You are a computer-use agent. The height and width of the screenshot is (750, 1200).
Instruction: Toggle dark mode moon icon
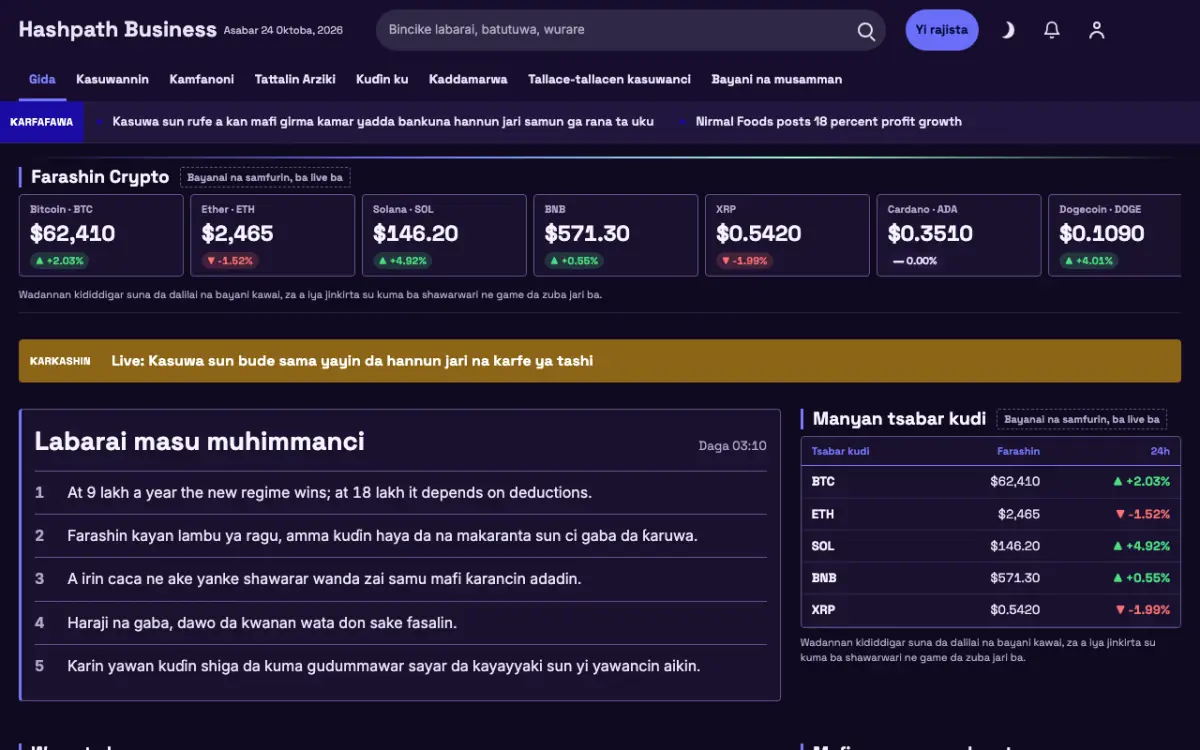click(x=1007, y=30)
